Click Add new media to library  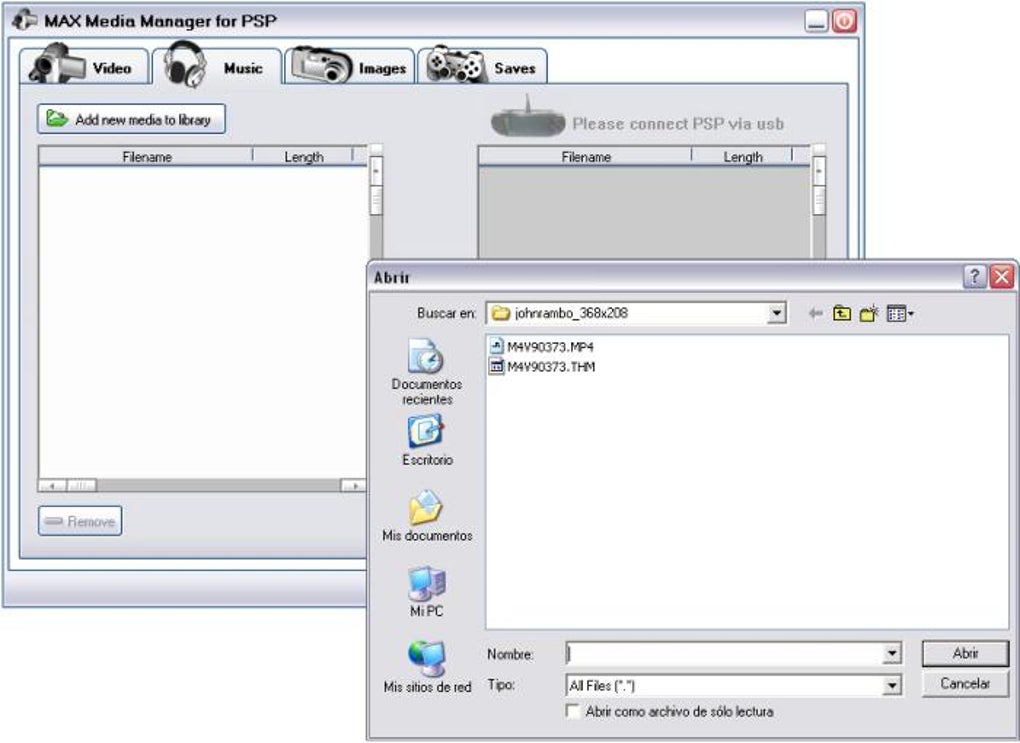point(131,119)
